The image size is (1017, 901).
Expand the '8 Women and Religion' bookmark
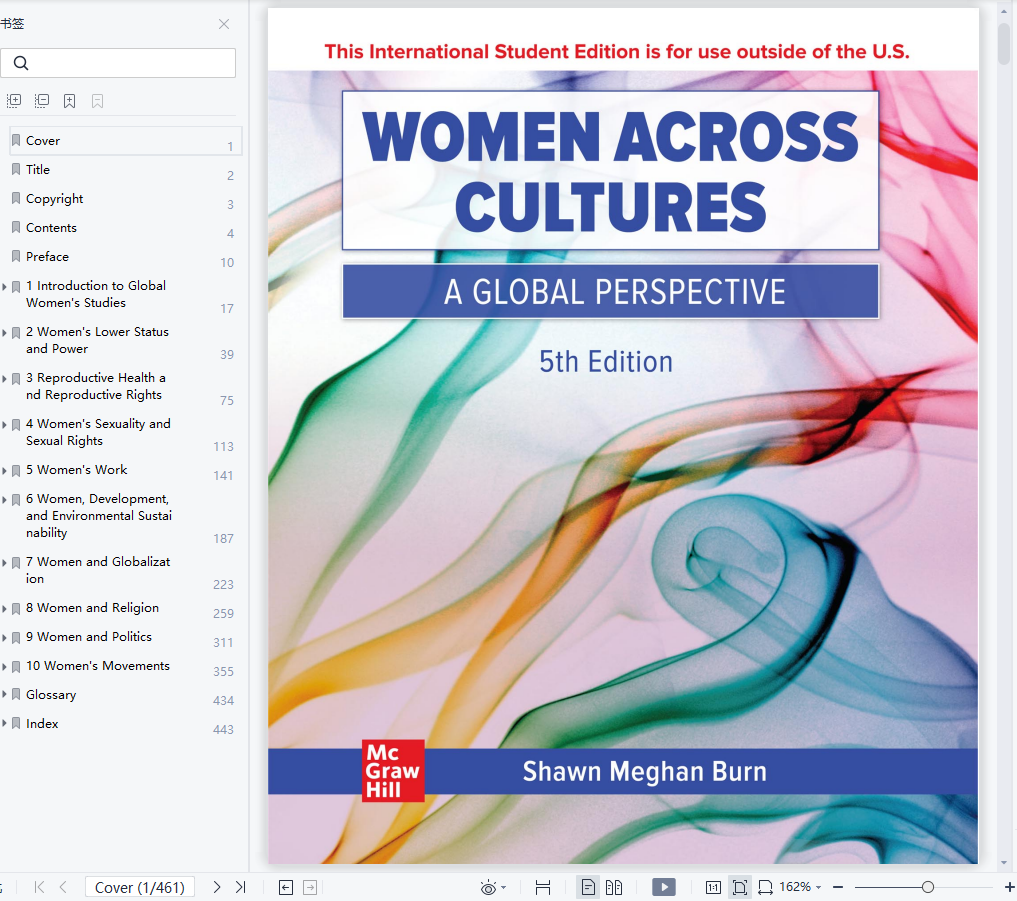(5, 609)
